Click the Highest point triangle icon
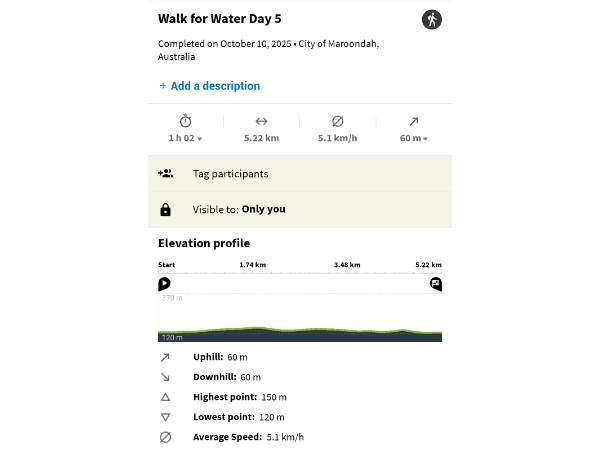 point(166,397)
